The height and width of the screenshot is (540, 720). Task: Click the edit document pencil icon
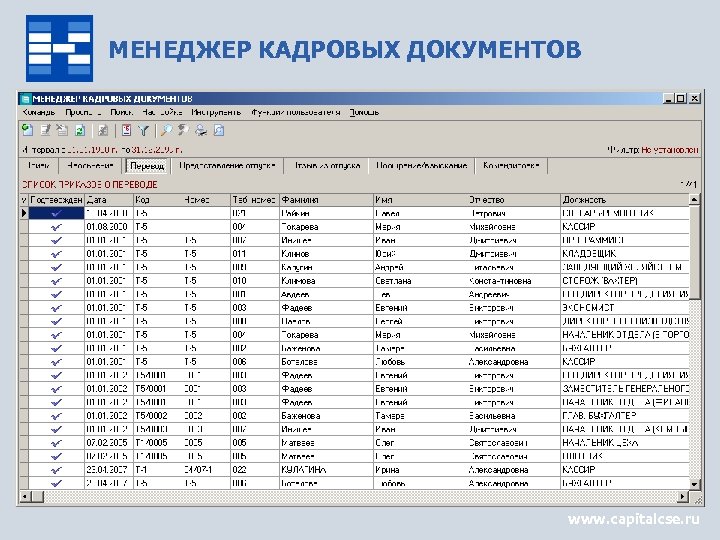[x=45, y=130]
